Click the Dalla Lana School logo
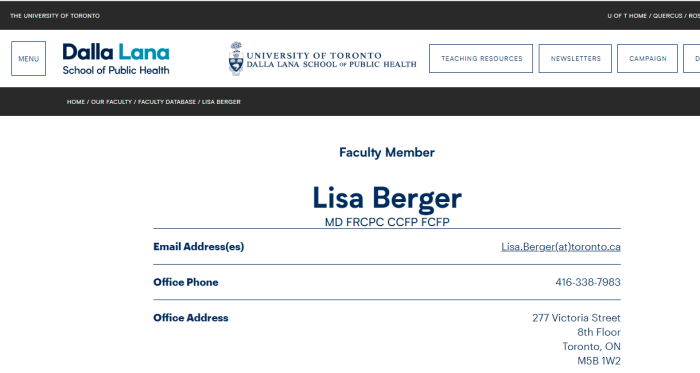This screenshot has width=700, height=373. pos(116,58)
